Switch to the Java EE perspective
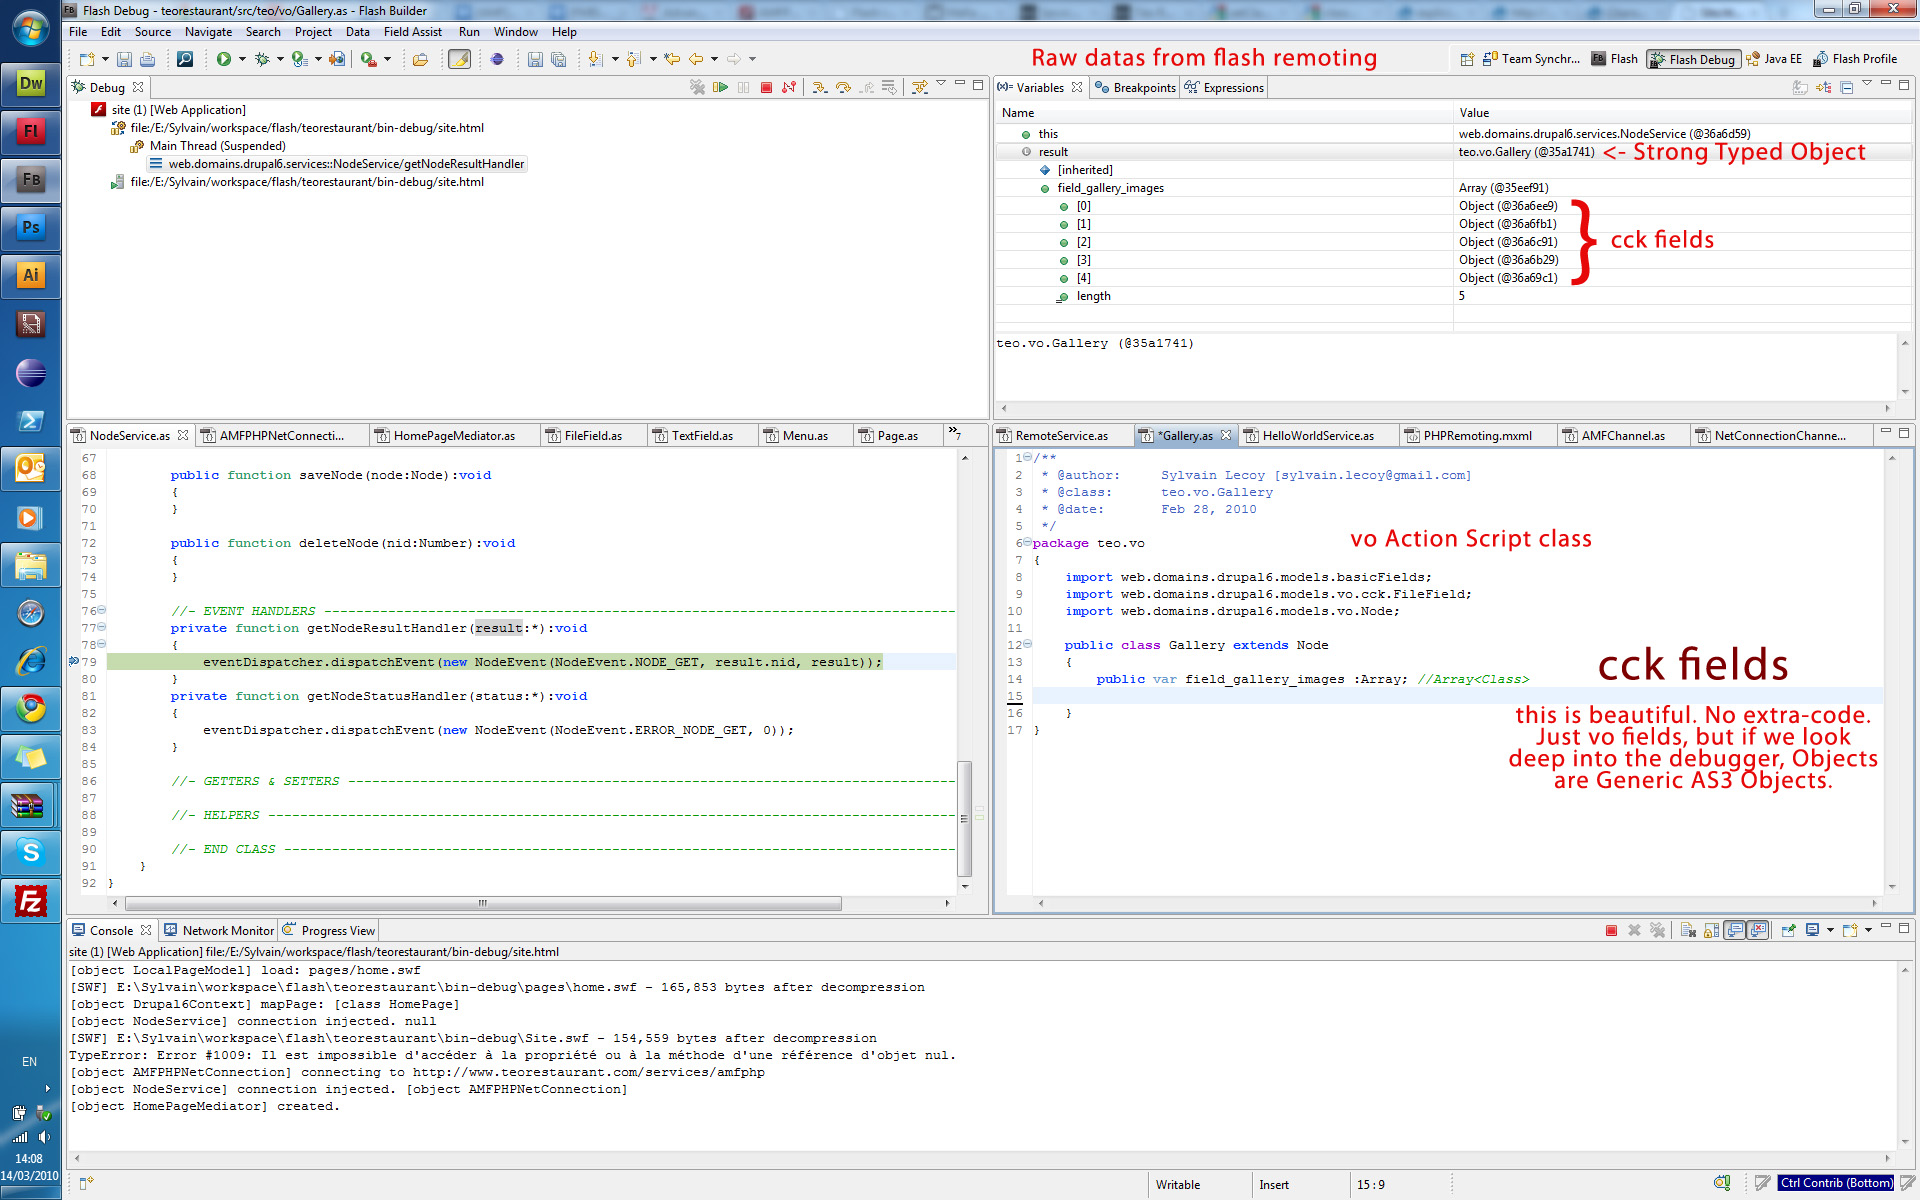This screenshot has width=1920, height=1200. pos(1775,59)
